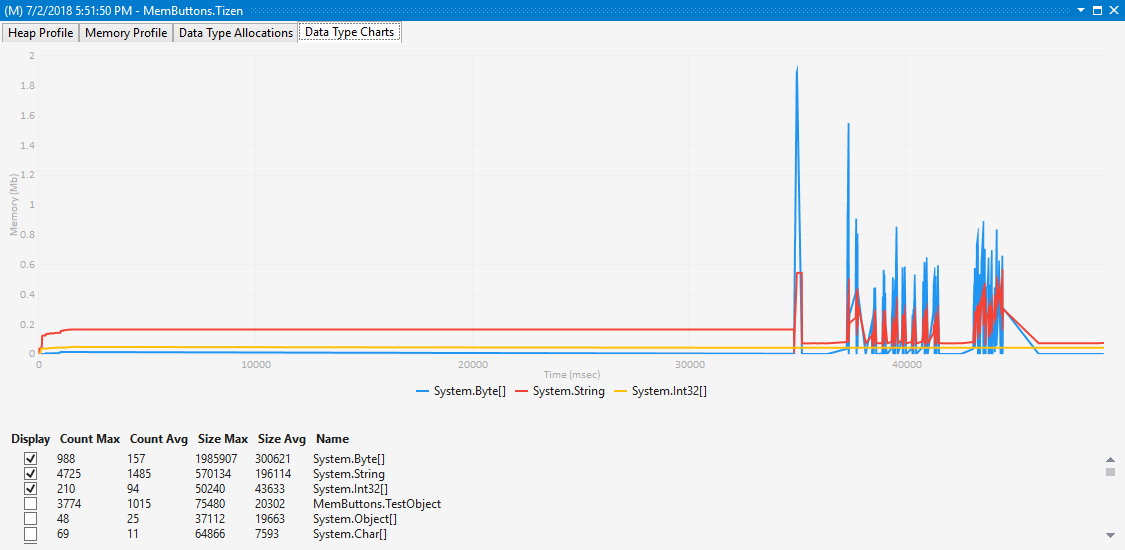1125x550 pixels.
Task: Click the System.Byte[] blue legend entry
Action: pyautogui.click(x=461, y=391)
